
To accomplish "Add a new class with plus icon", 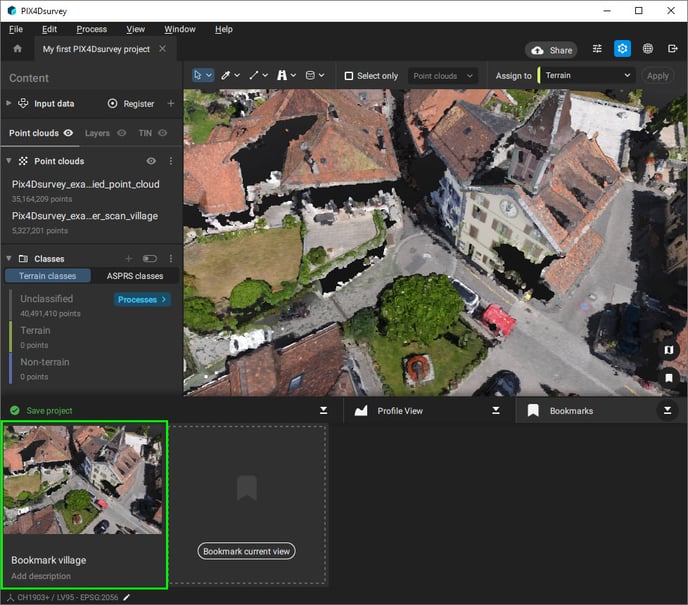I will click(x=128, y=259).
